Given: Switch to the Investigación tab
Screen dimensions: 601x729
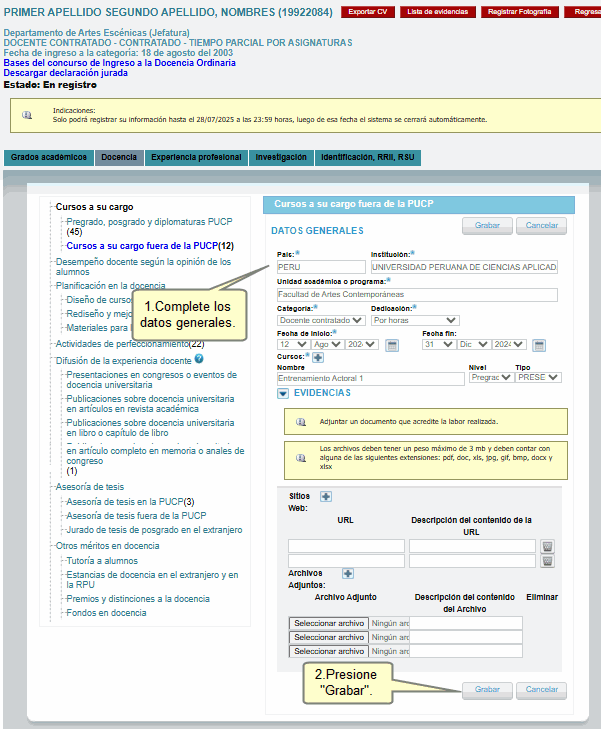Looking at the screenshot, I should [281, 158].
